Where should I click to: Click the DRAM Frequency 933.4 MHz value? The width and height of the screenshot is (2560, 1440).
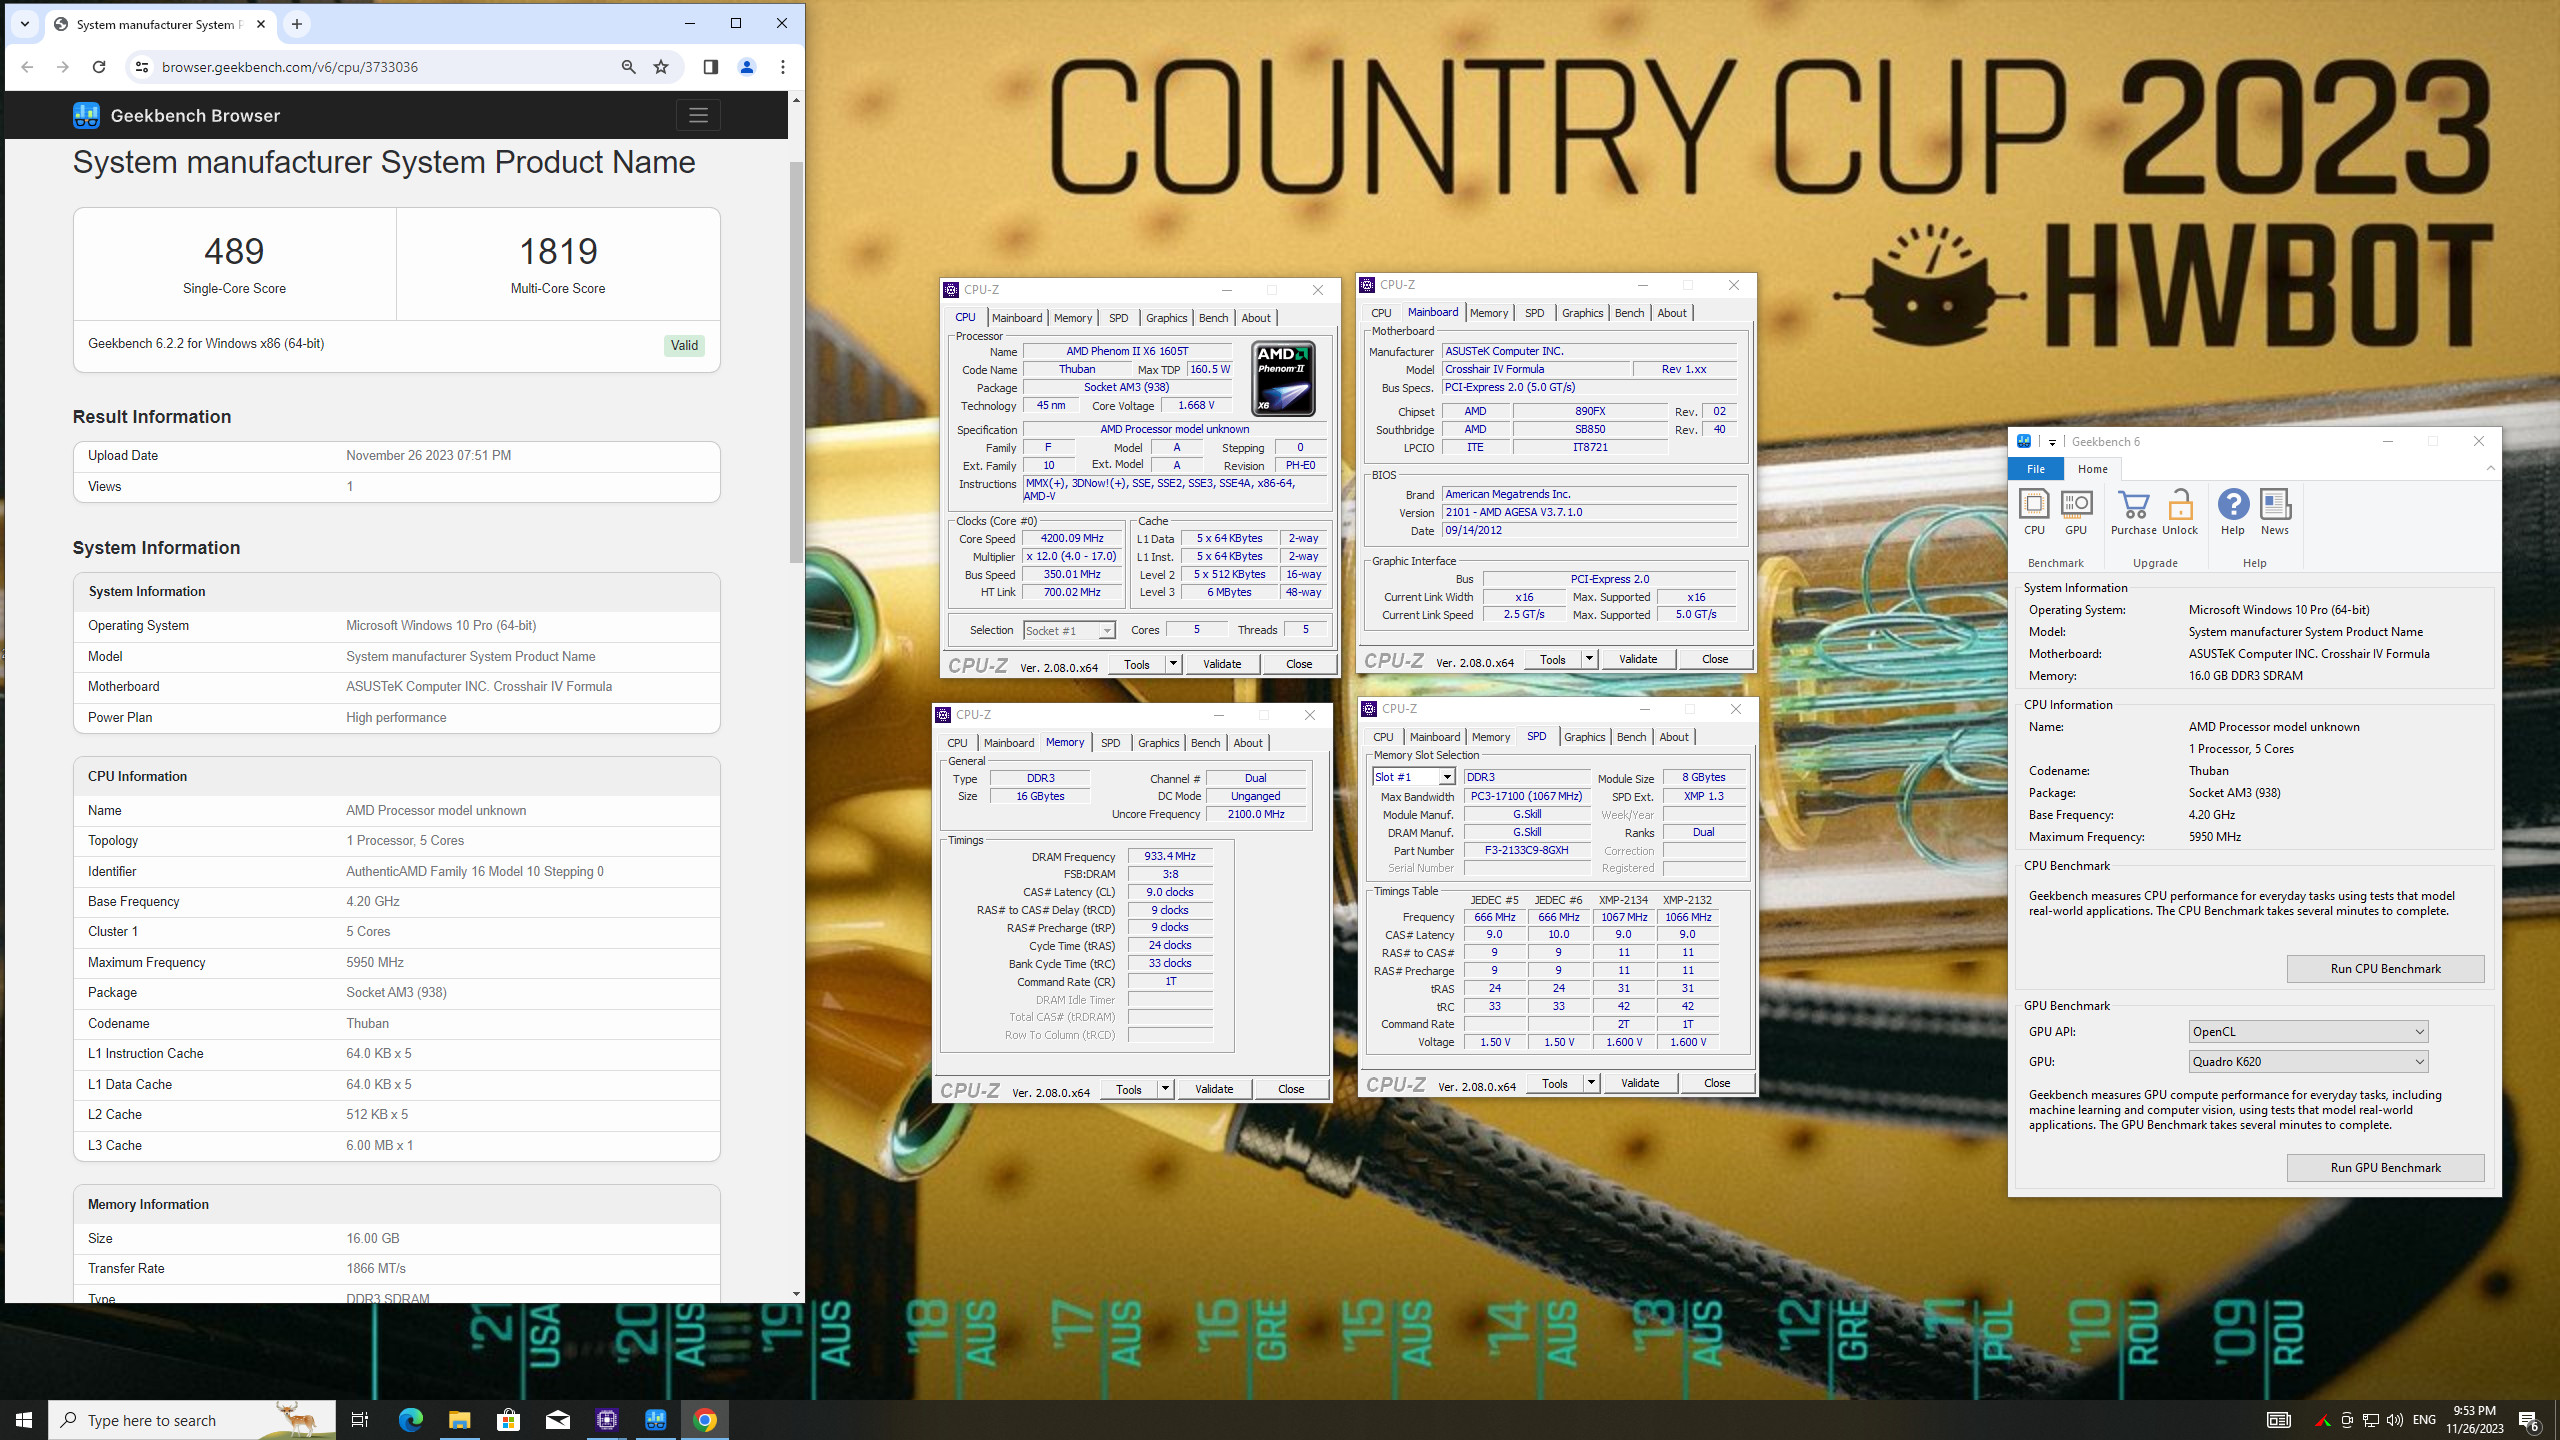[x=1170, y=856]
